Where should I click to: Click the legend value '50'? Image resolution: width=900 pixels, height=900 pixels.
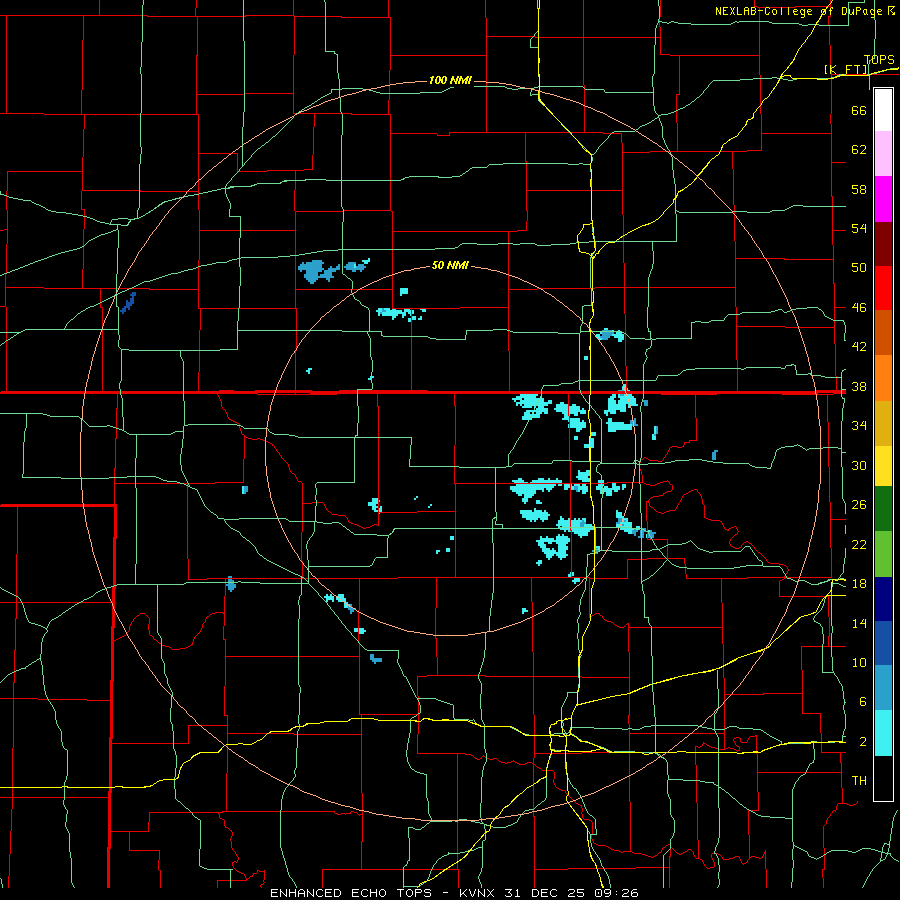pos(859,267)
